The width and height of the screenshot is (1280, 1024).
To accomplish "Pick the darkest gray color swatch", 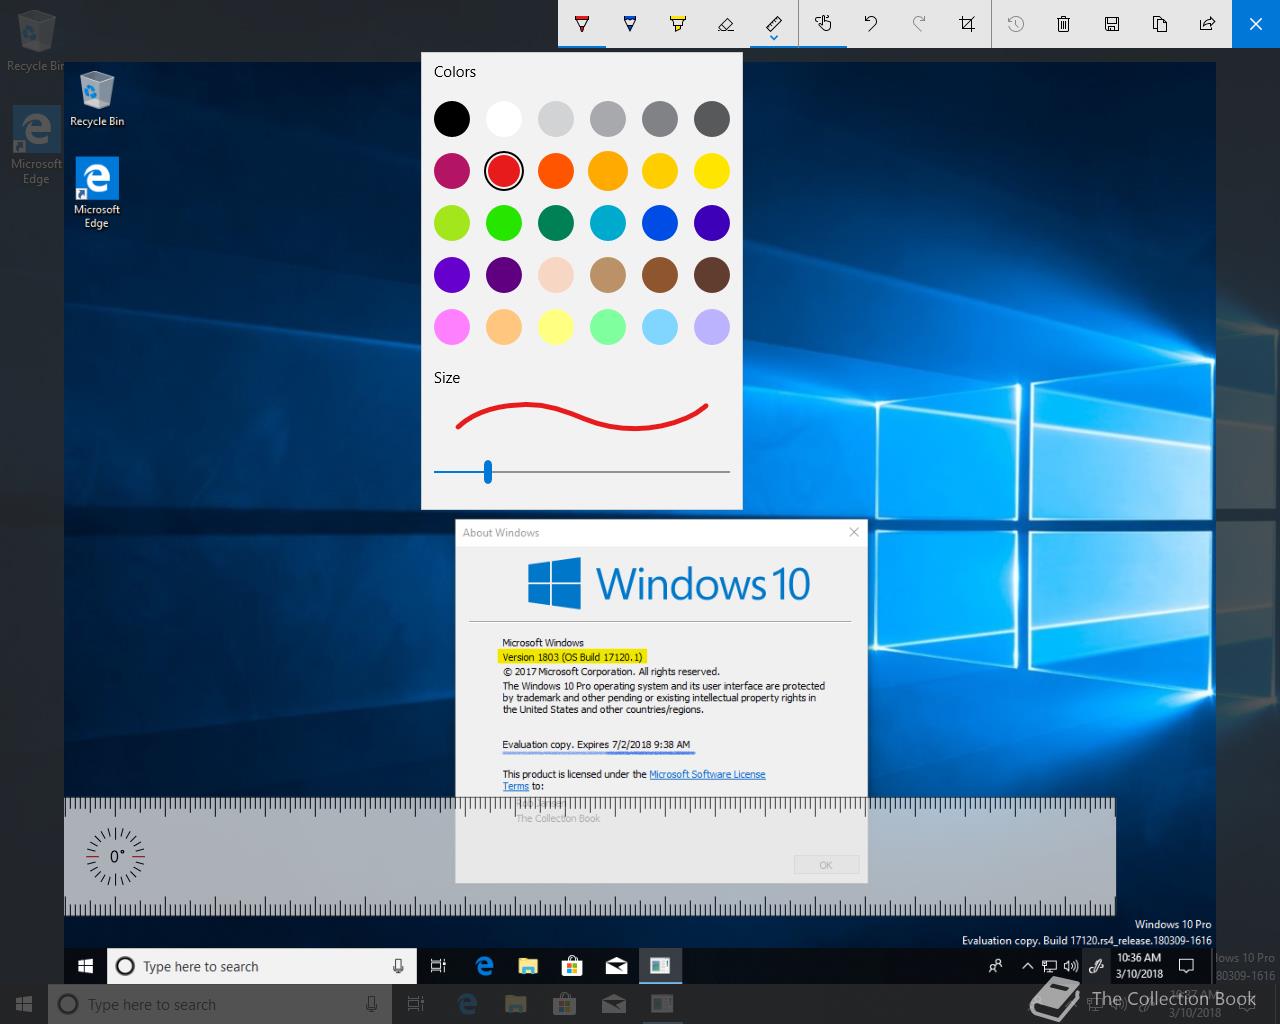I will [712, 119].
